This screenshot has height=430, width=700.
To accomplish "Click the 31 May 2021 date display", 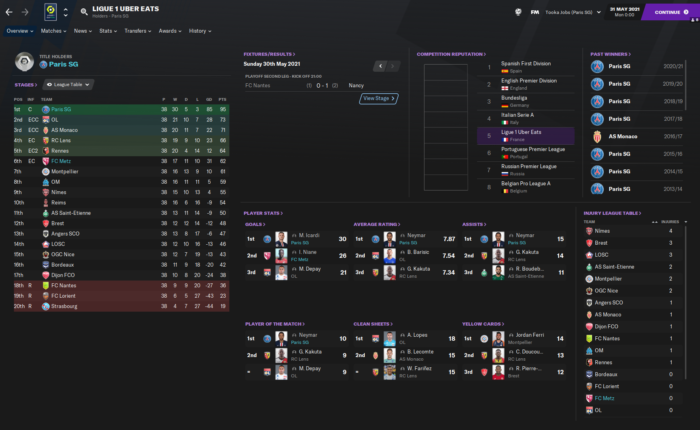I will click(x=625, y=12).
